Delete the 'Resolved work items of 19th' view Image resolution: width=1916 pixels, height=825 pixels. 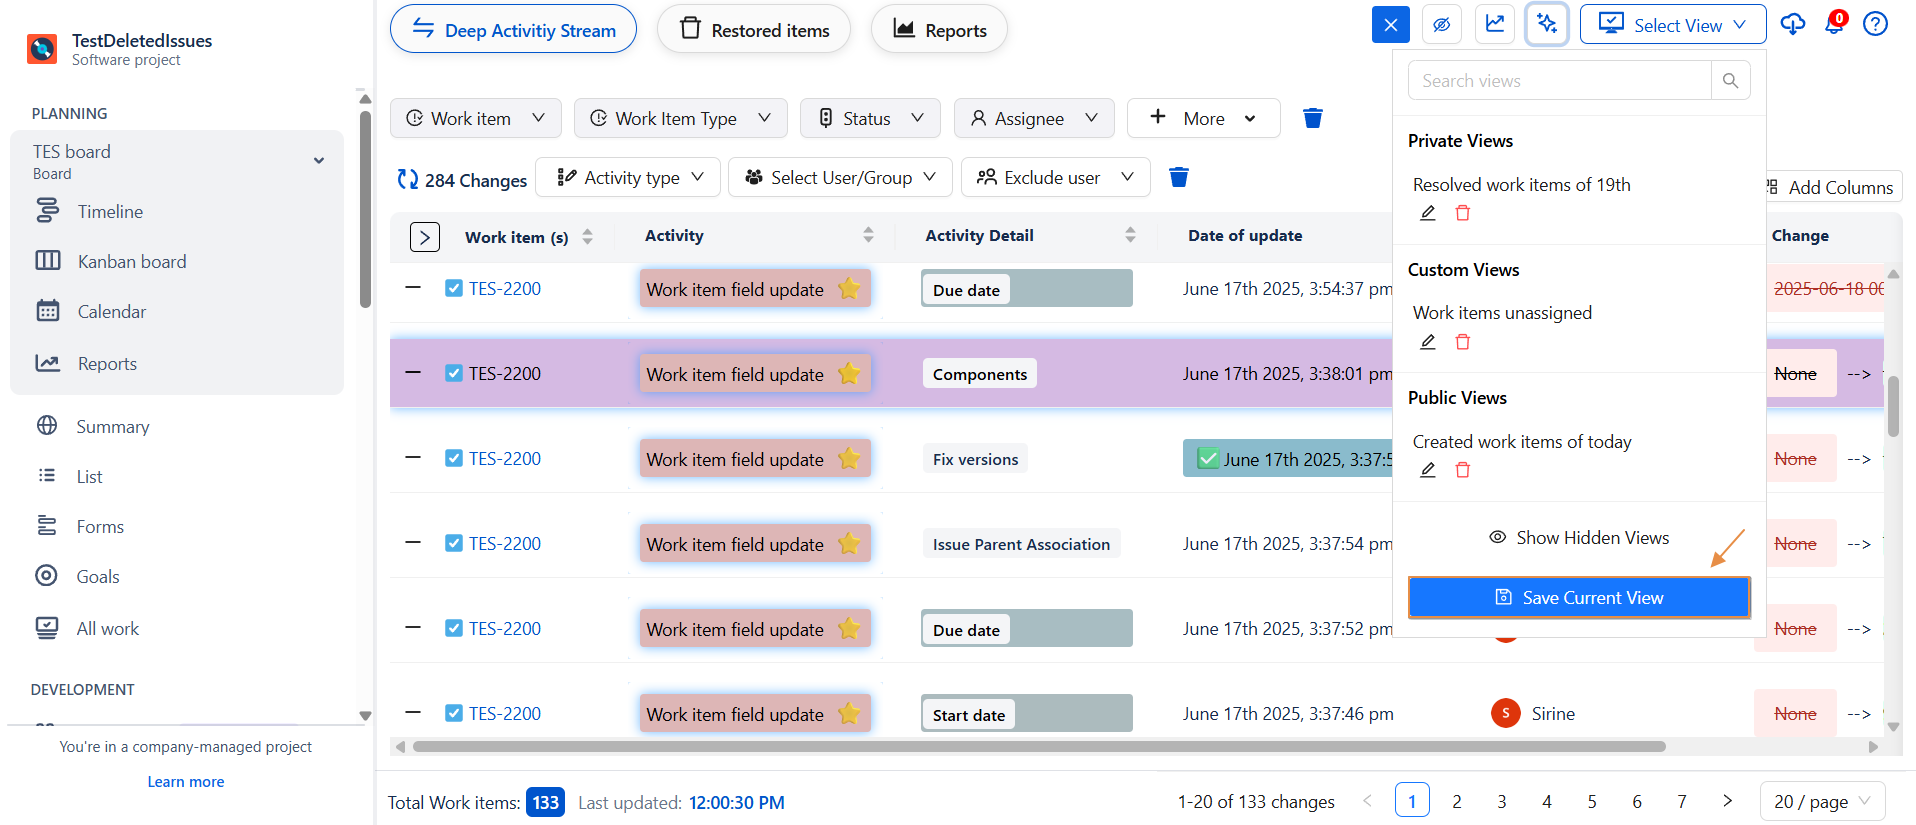(x=1462, y=213)
